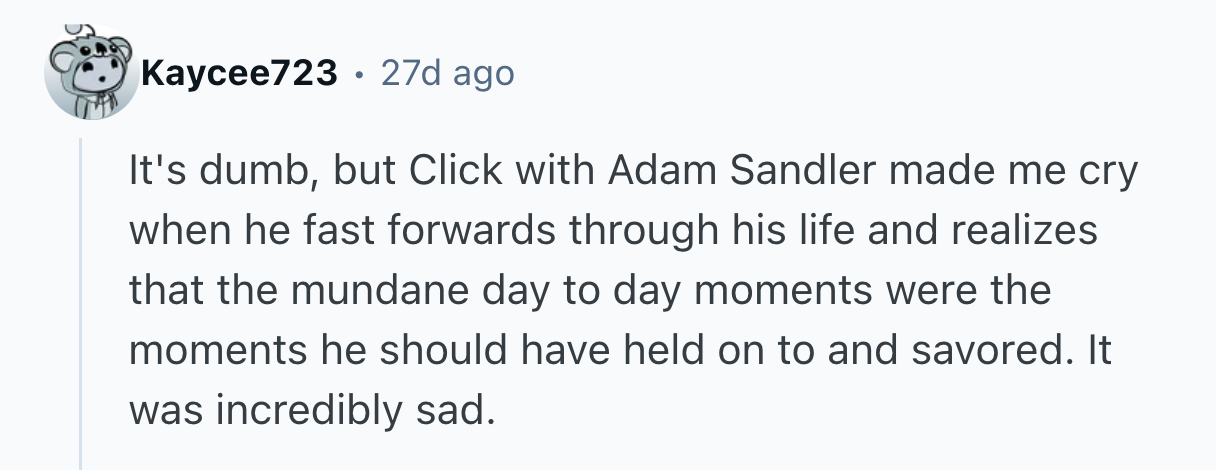Click the dot separator before the timestamp
Image resolution: width=1216 pixels, height=470 pixels.
click(358, 74)
